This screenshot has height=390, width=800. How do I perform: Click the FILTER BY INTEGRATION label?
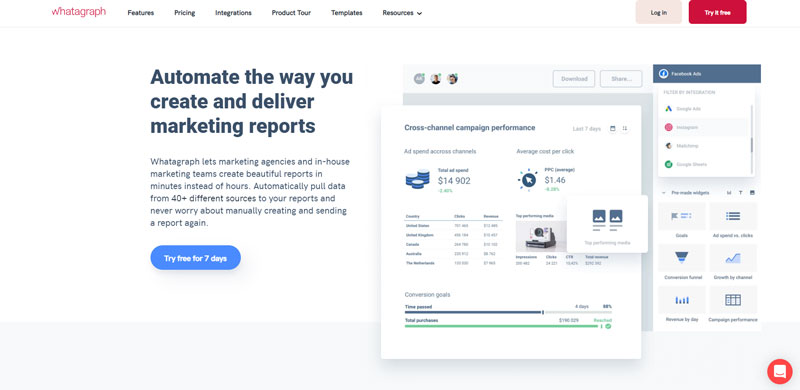point(689,92)
